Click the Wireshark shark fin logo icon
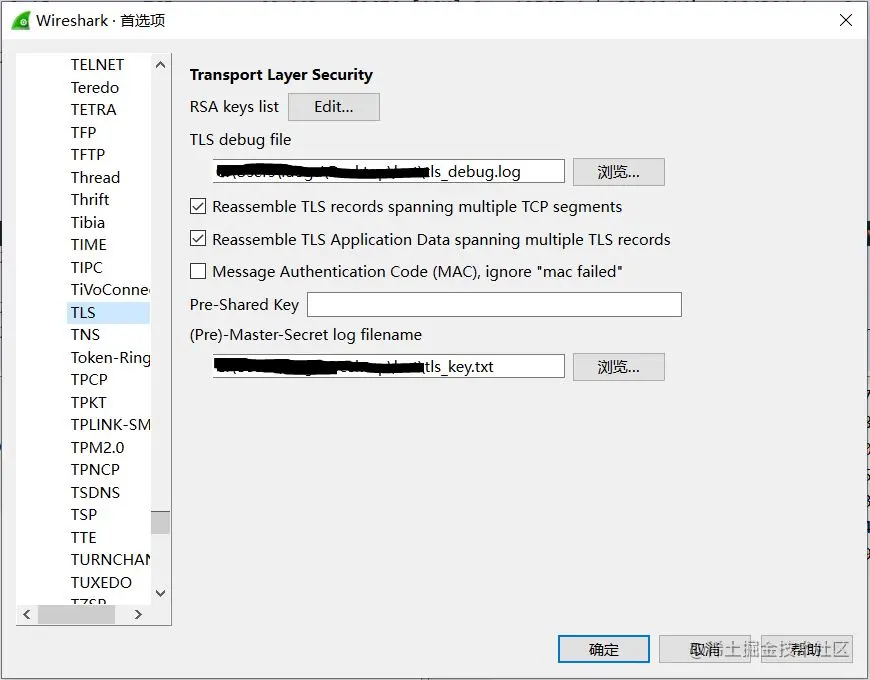This screenshot has width=870, height=680. 21,21
